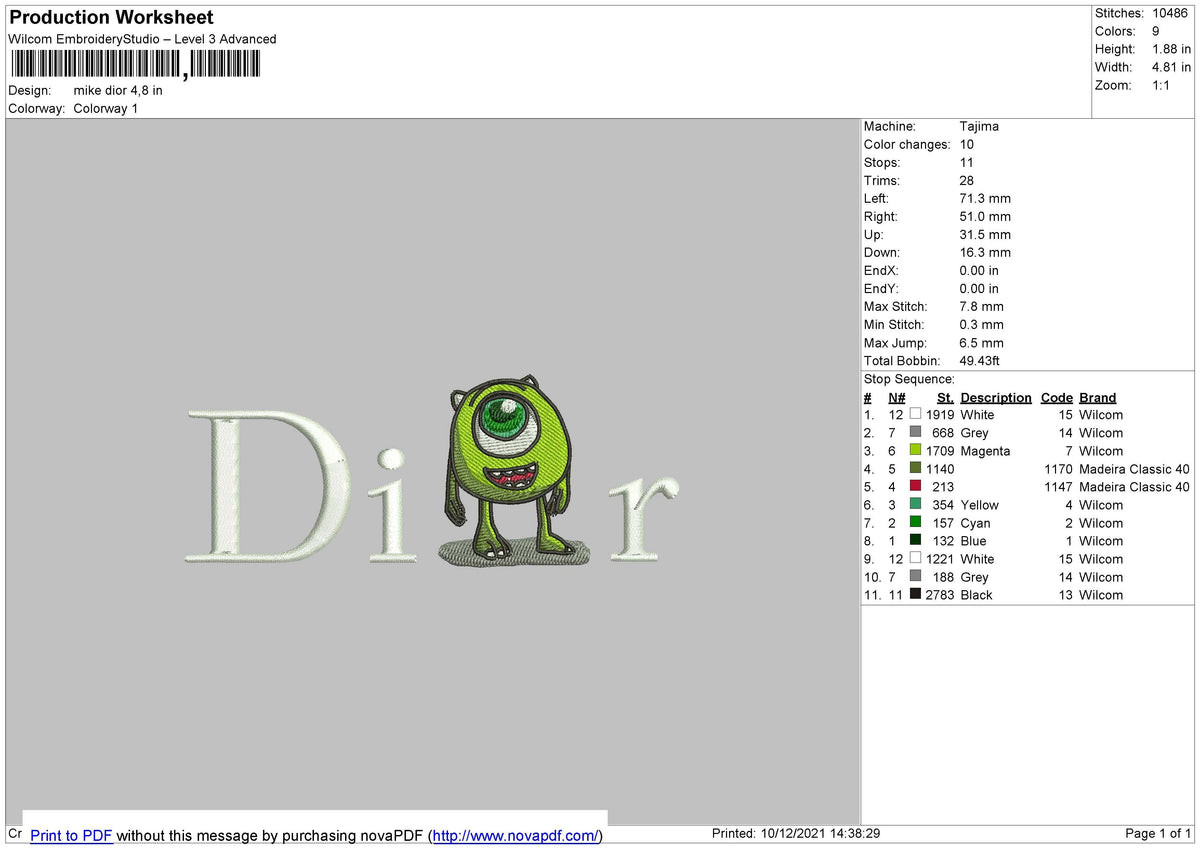Click the stop 9 White row
1200x848 pixels.
click(1028, 558)
